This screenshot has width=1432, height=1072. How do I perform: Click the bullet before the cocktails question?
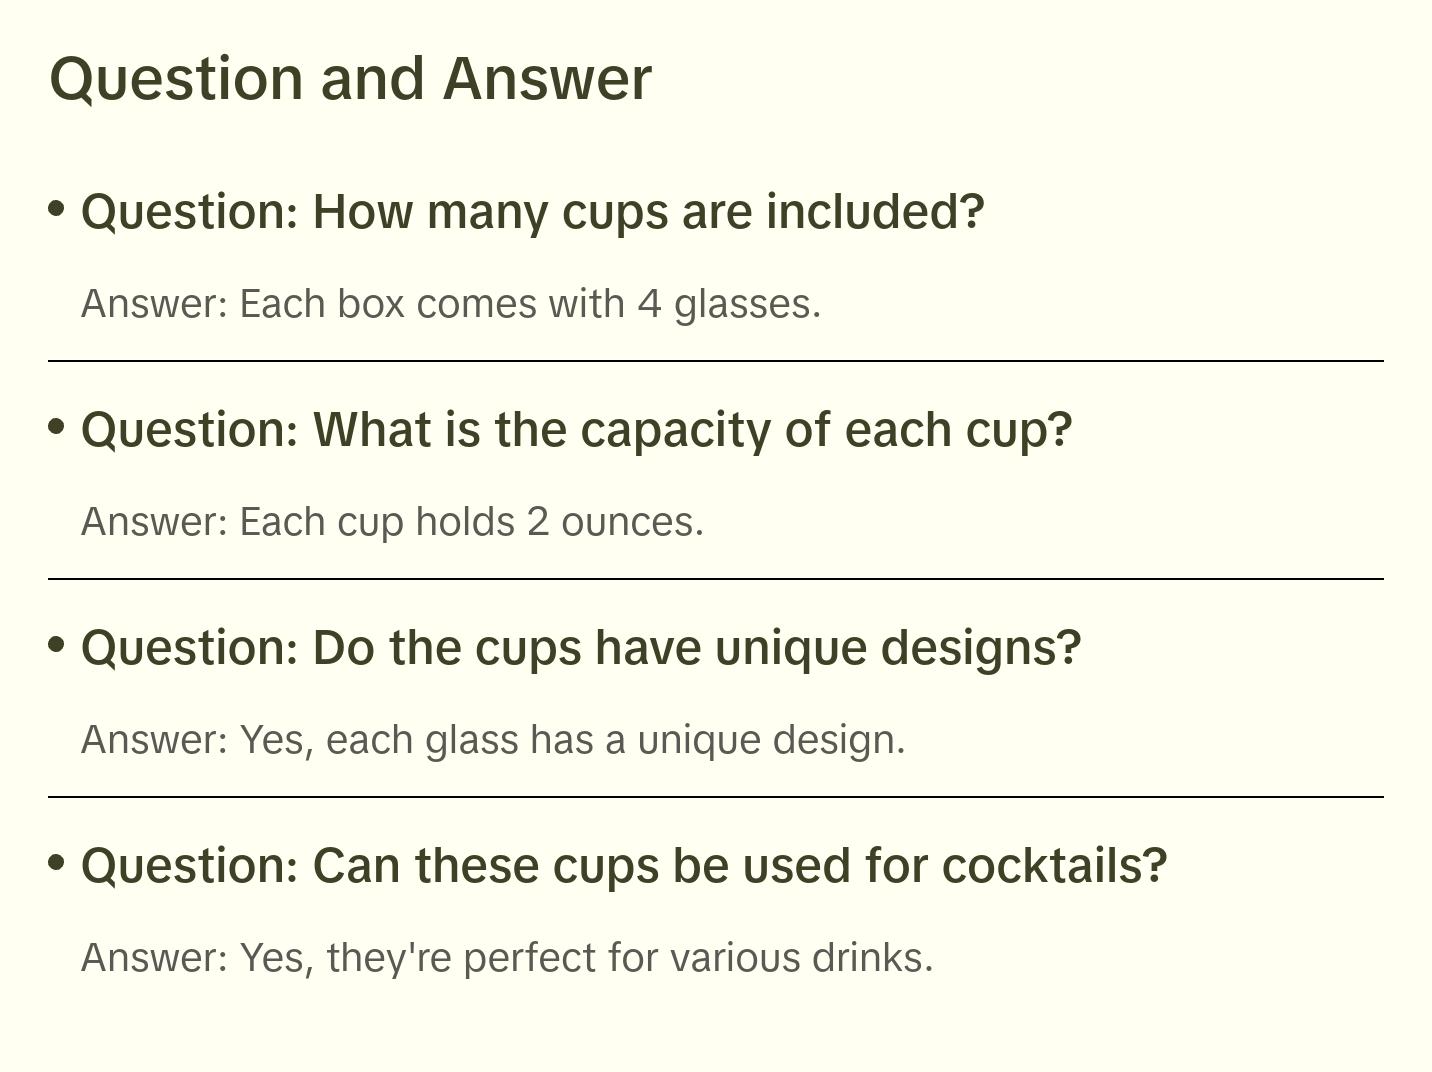click(x=57, y=863)
